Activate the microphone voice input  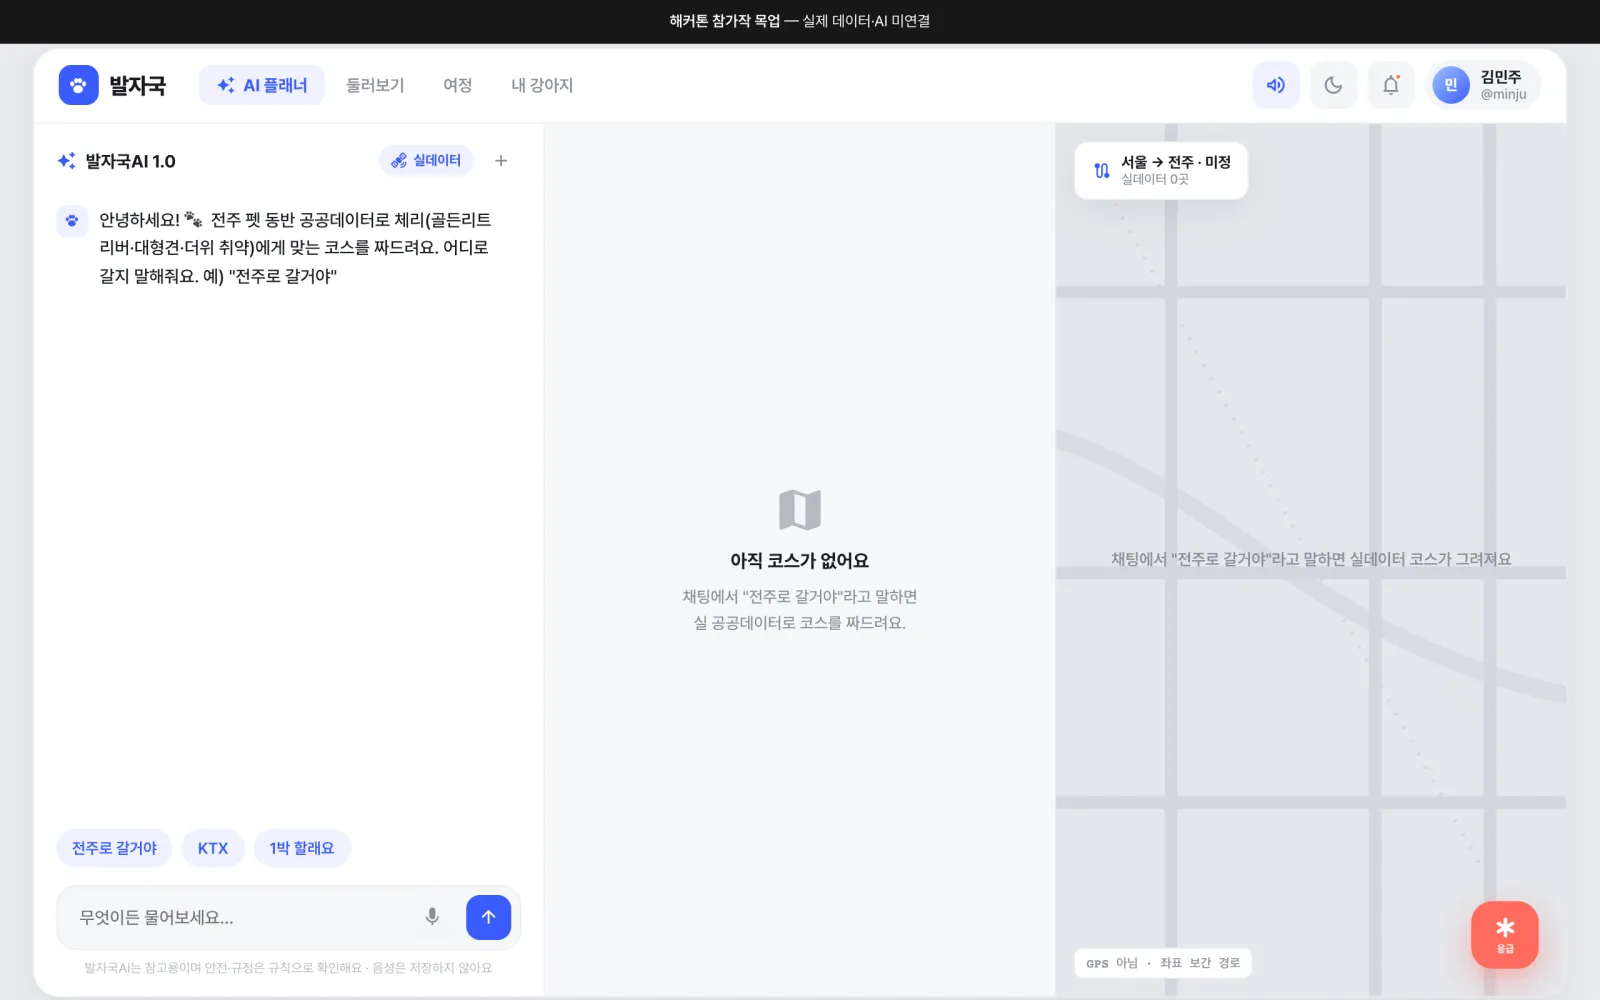(x=432, y=917)
